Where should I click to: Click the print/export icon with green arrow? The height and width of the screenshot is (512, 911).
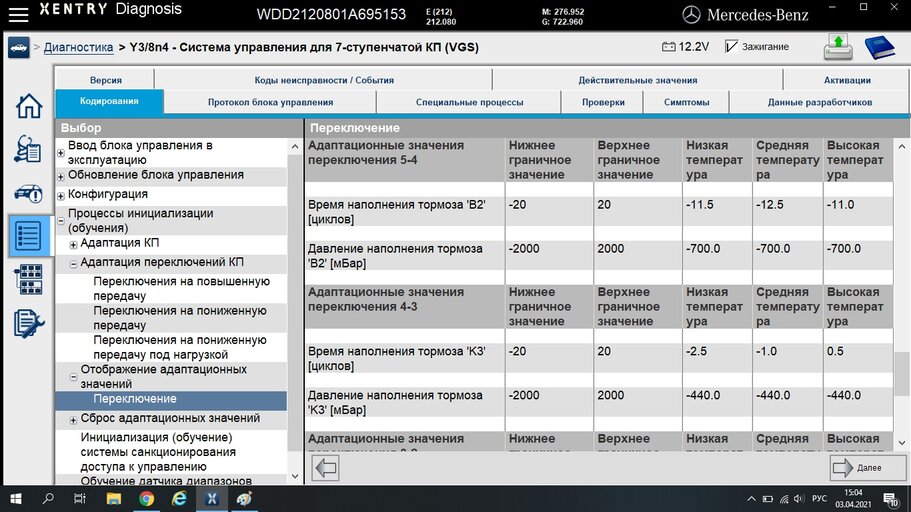coord(838,47)
